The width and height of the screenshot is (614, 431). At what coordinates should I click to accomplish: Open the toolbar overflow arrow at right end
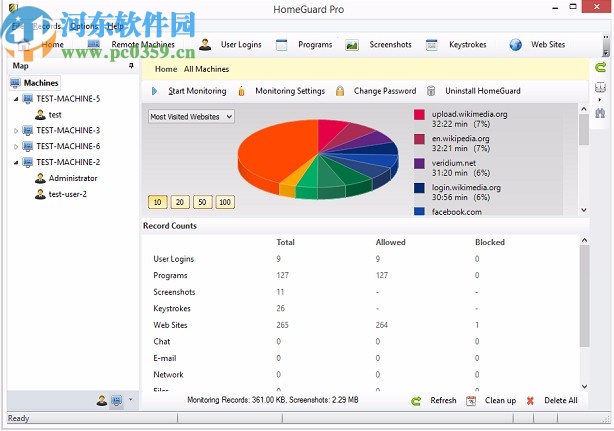pyautogui.click(x=606, y=52)
